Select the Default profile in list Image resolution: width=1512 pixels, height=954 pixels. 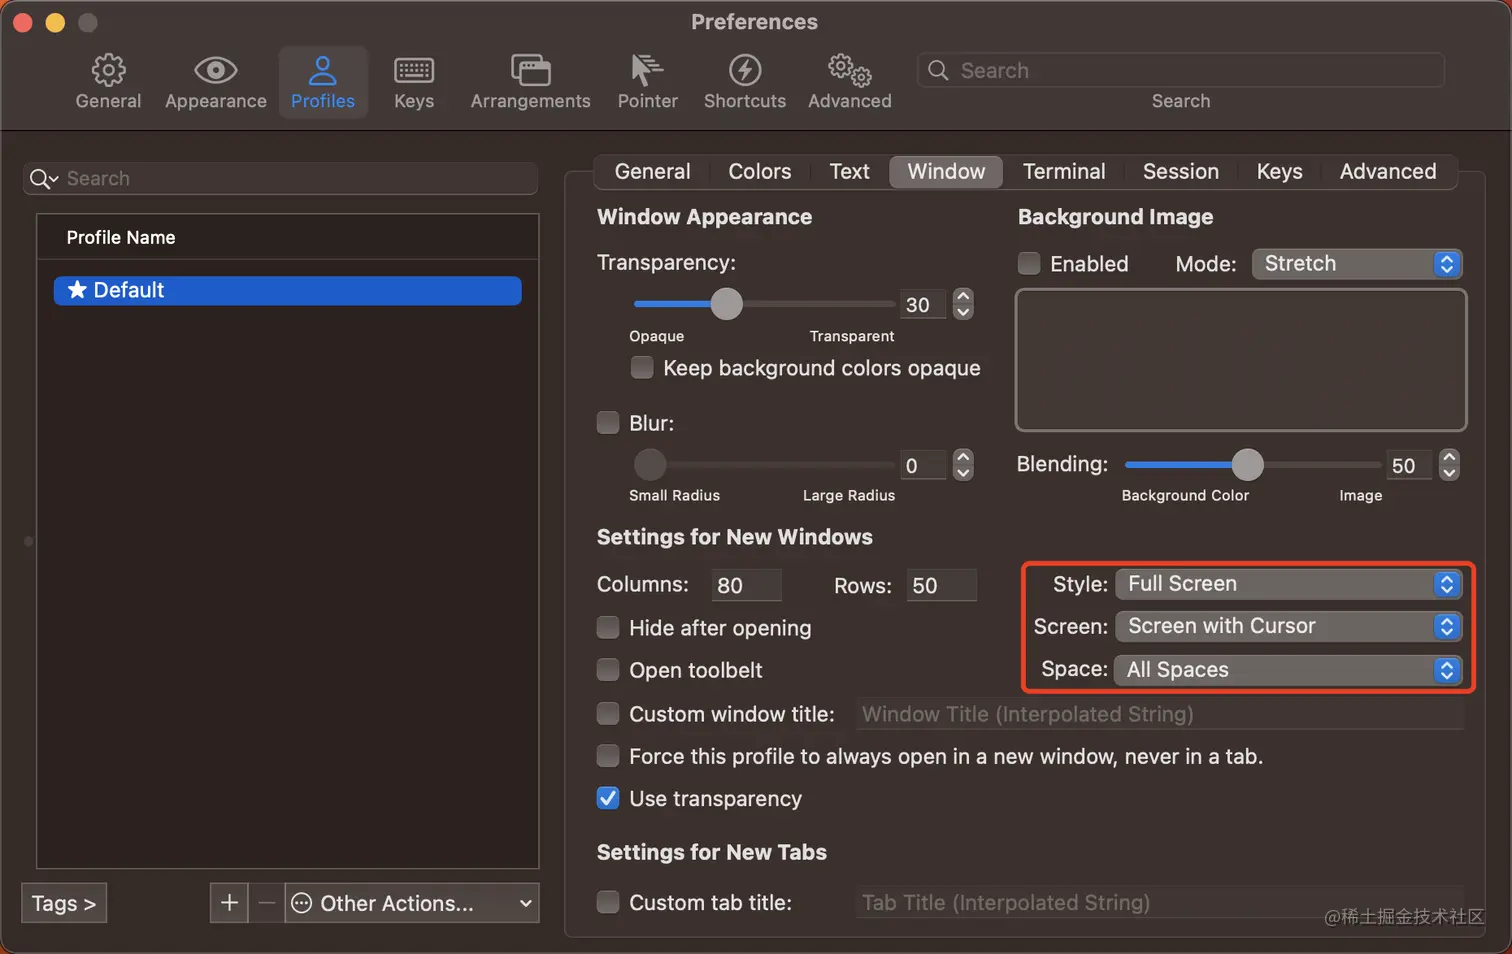pyautogui.click(x=288, y=290)
